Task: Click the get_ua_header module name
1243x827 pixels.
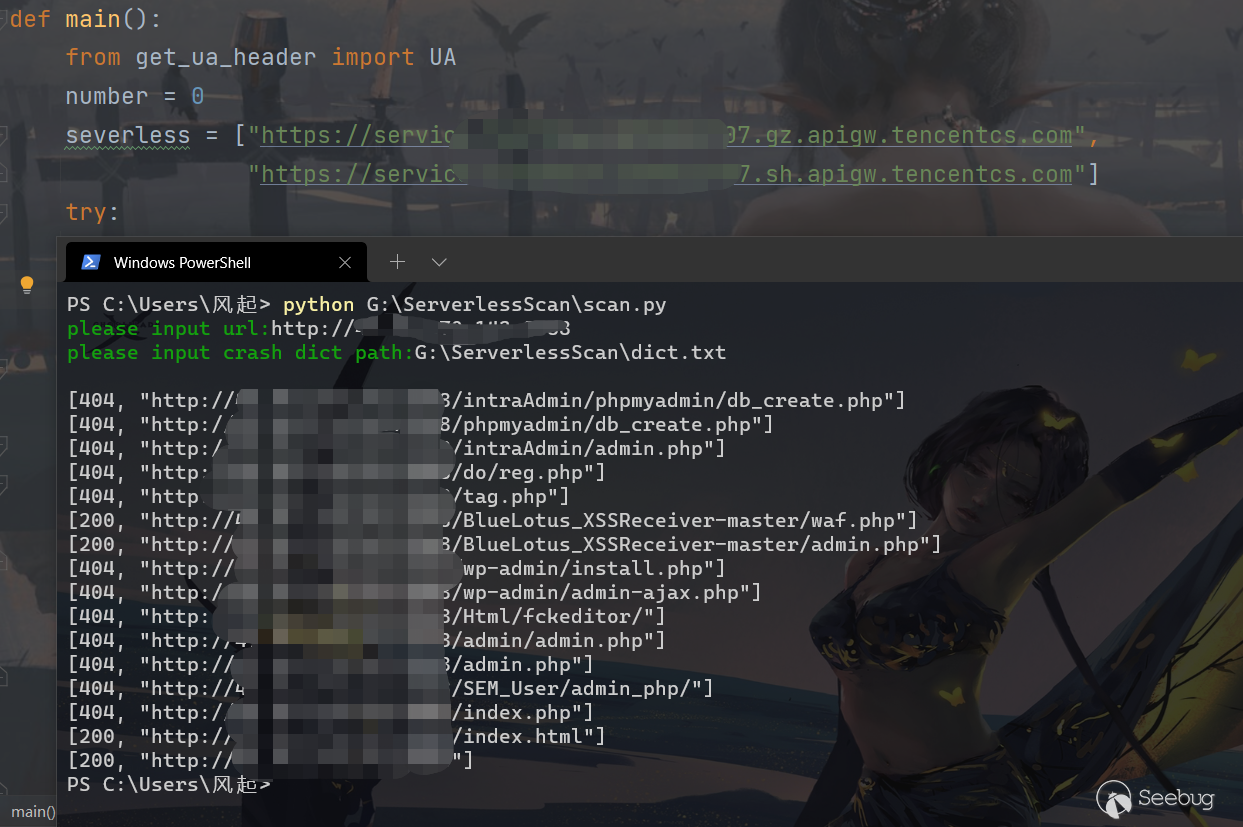Action: point(227,58)
